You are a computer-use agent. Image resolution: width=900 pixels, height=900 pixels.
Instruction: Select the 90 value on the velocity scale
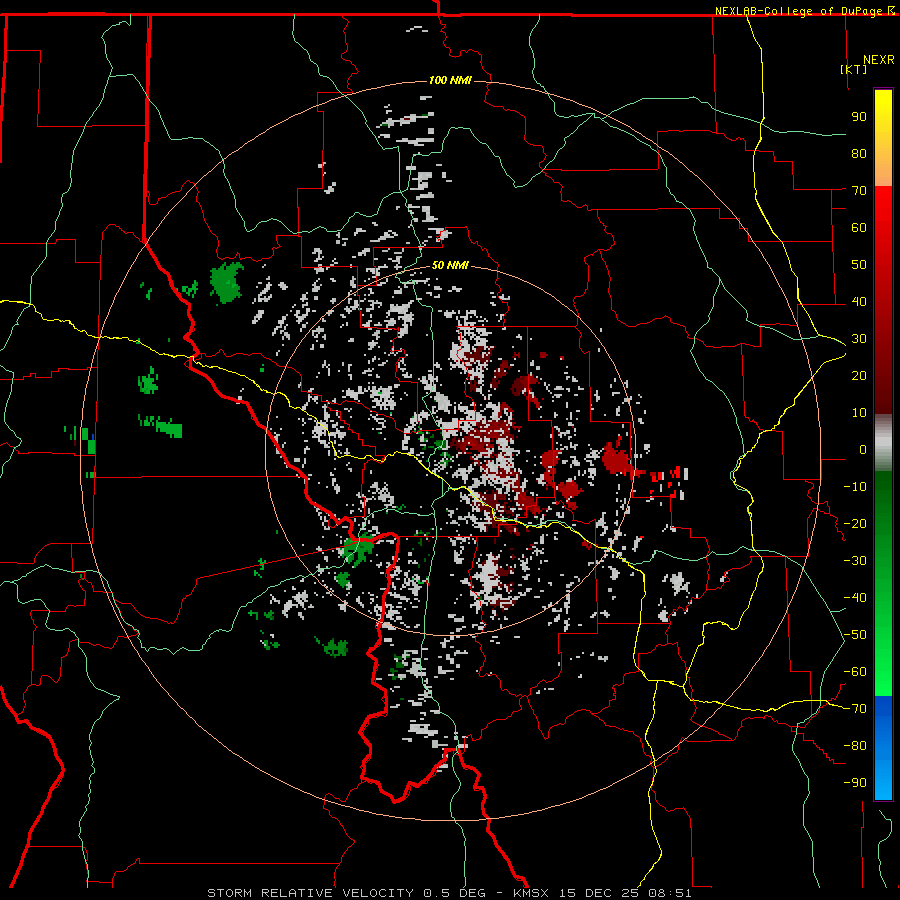859,117
